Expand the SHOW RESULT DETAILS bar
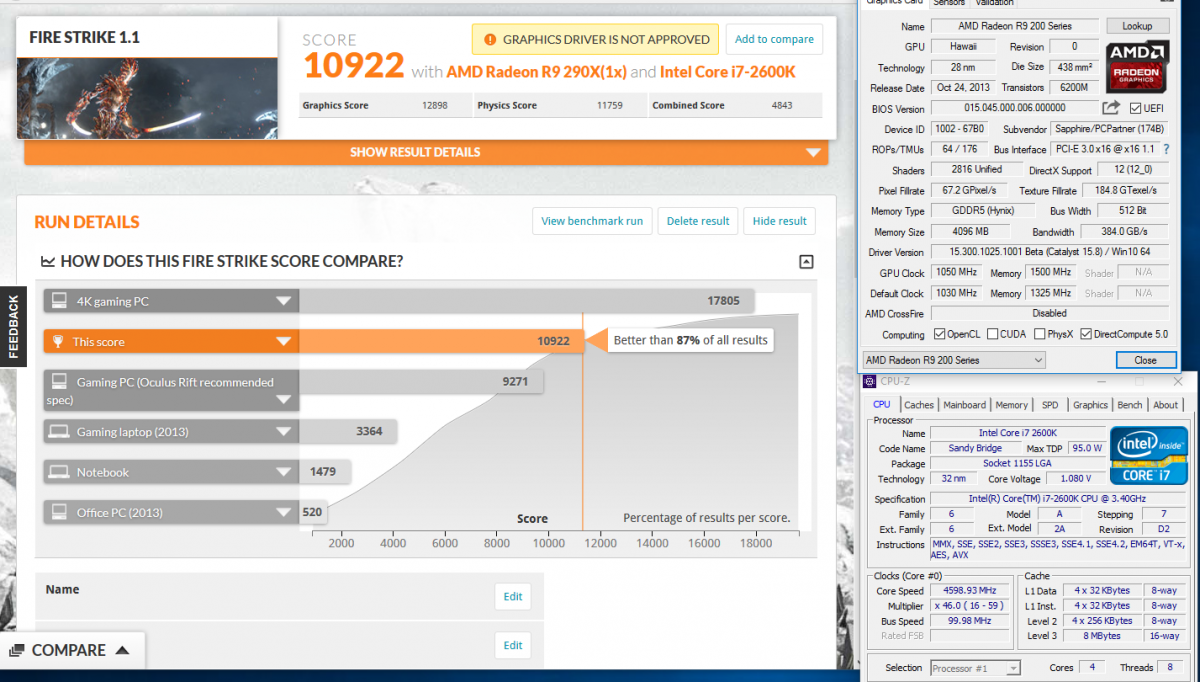This screenshot has width=1200, height=682. pos(426,153)
